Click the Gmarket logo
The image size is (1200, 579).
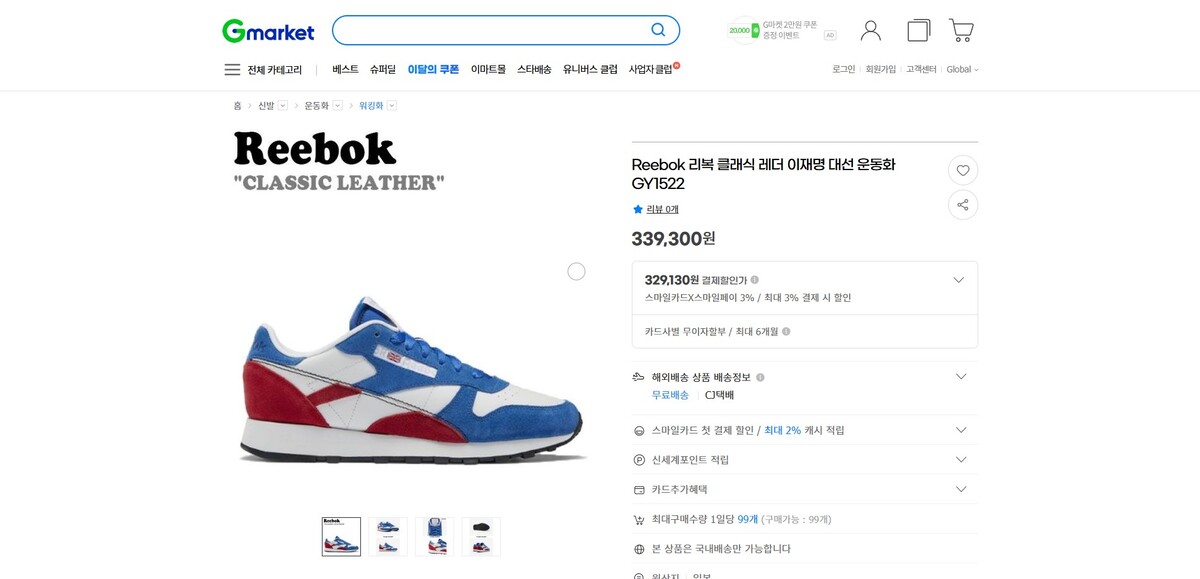[x=268, y=31]
